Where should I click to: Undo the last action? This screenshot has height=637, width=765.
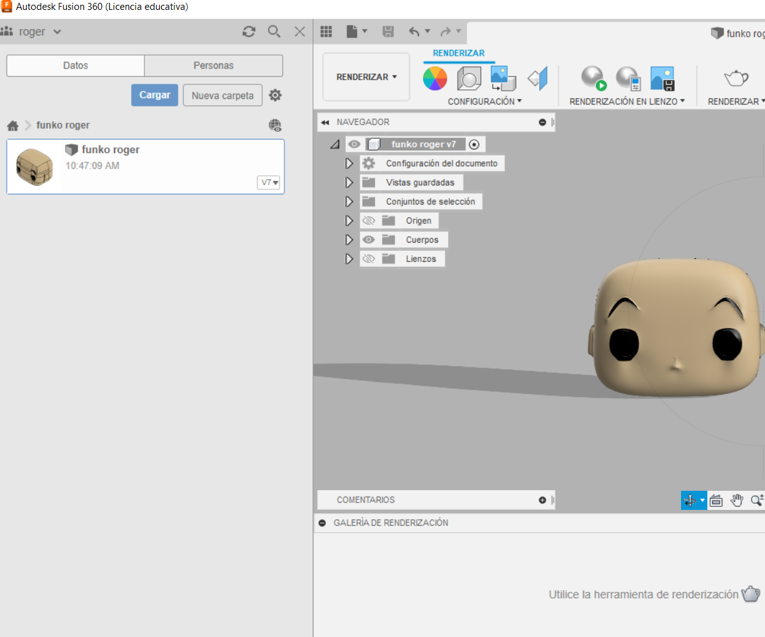(414, 32)
